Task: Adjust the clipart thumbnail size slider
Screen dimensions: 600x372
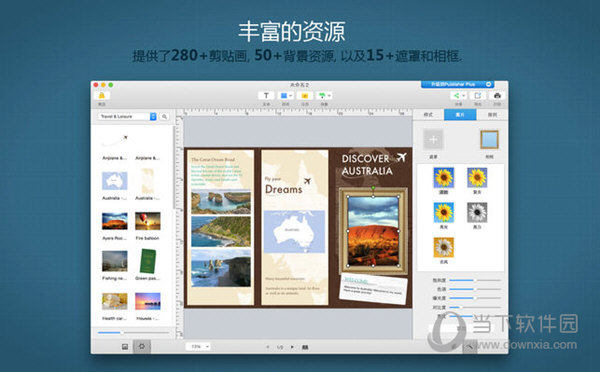Action: [133, 333]
